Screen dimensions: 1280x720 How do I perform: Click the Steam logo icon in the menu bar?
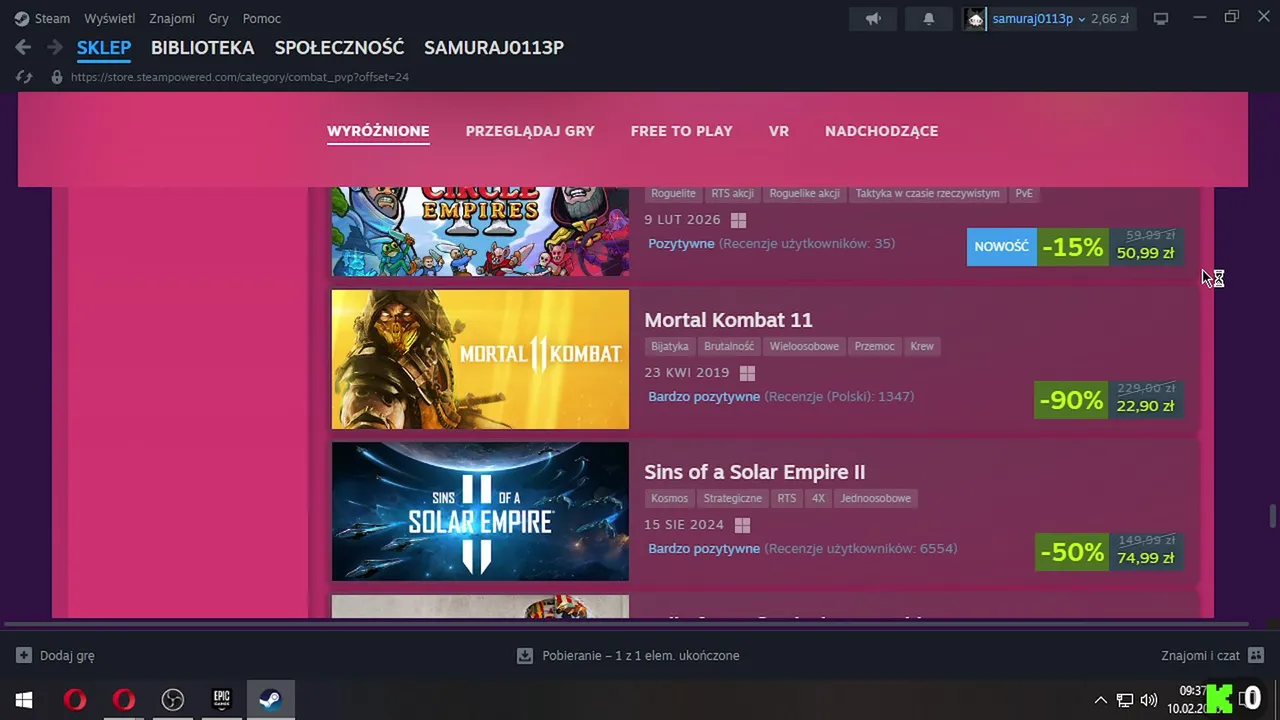pyautogui.click(x=22, y=18)
